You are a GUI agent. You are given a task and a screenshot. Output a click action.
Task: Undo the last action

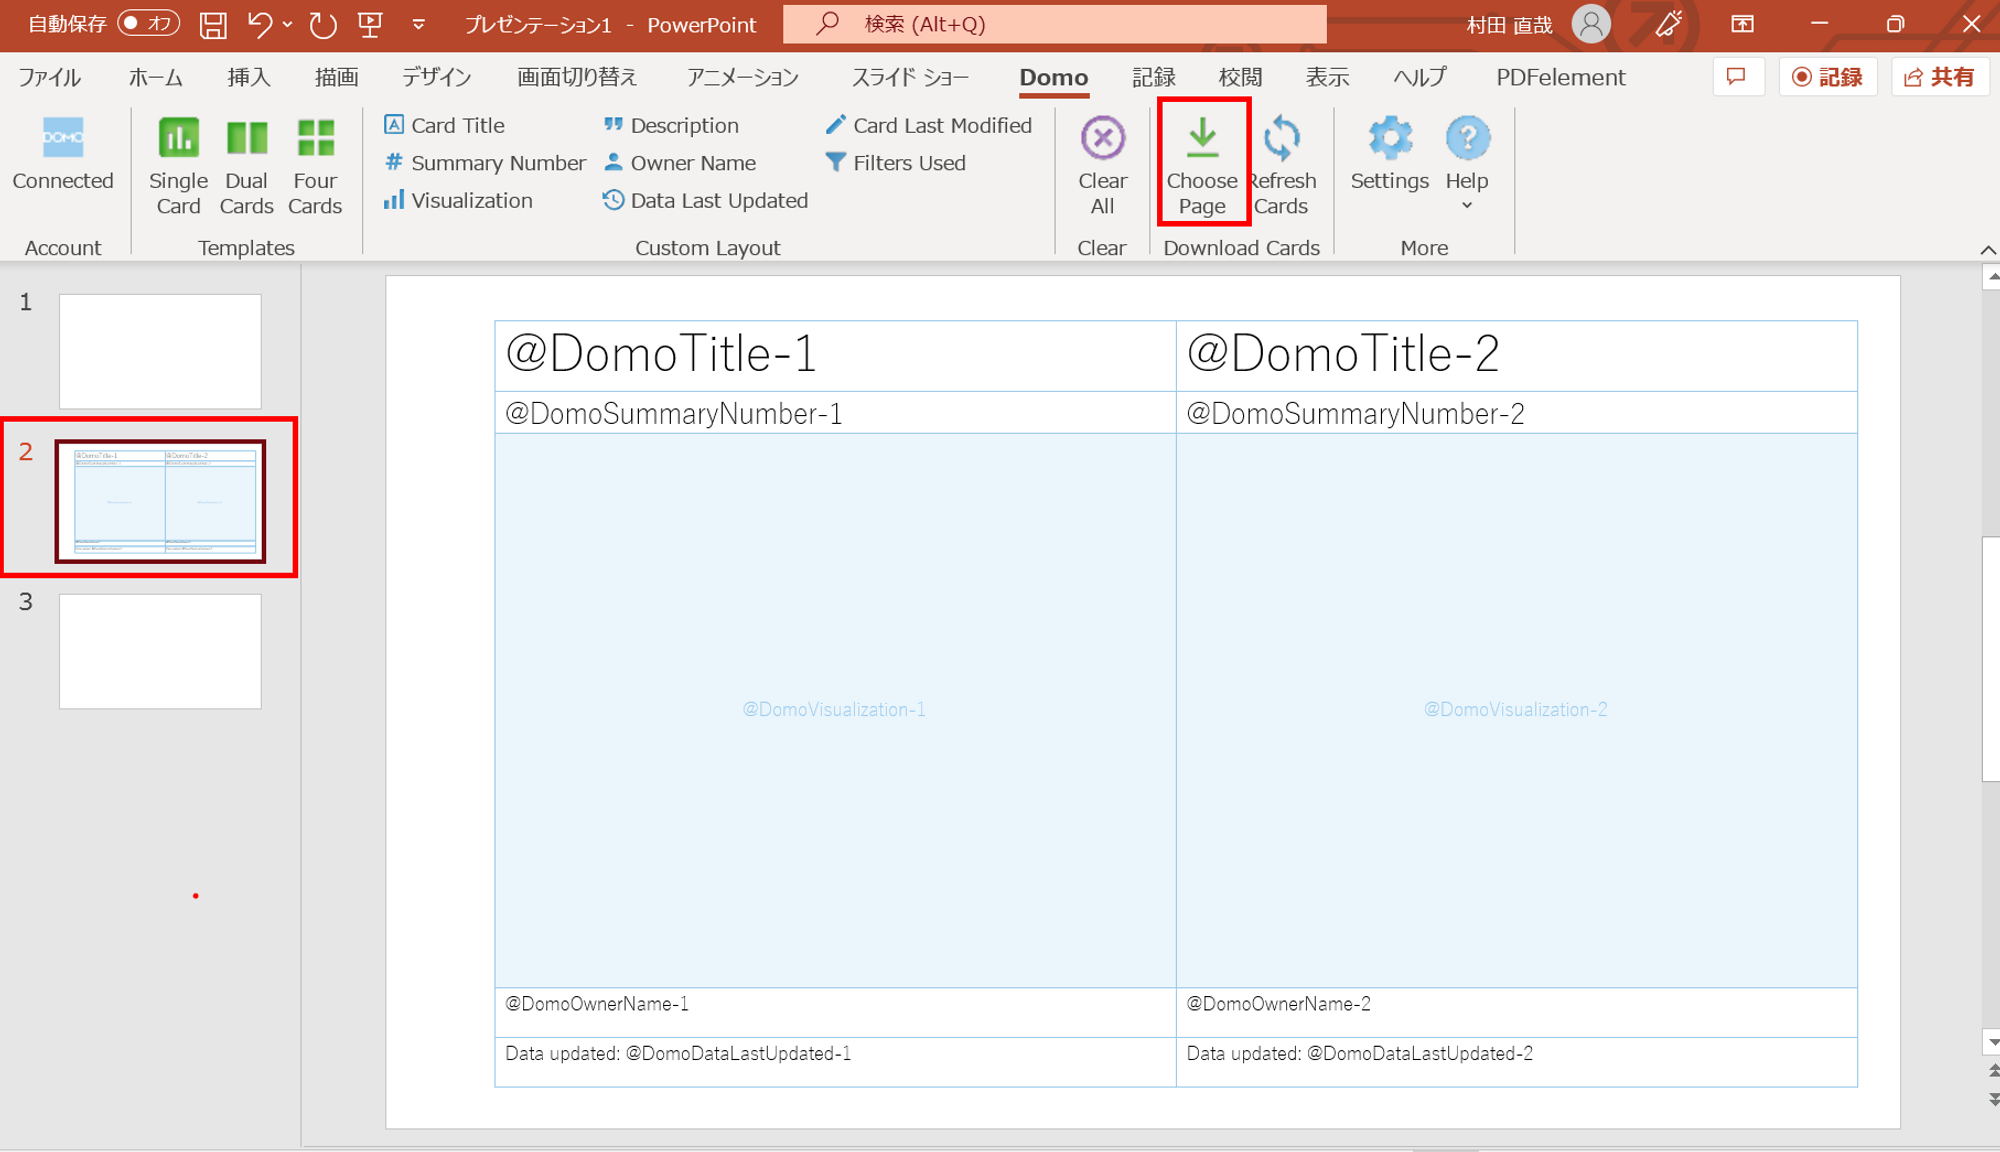point(258,24)
